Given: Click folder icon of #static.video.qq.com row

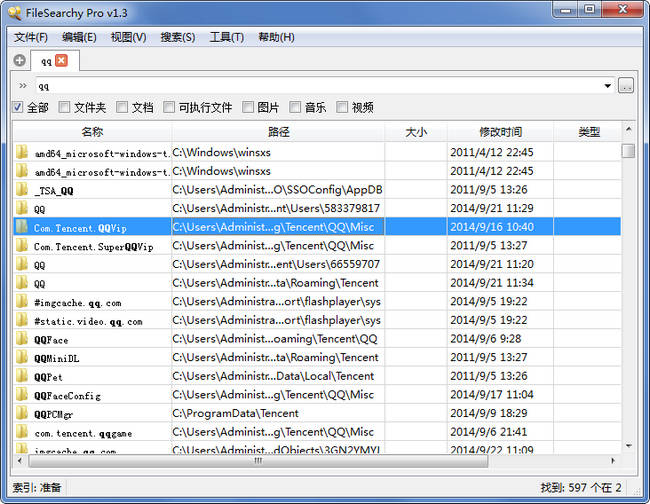Looking at the screenshot, I should pyautogui.click(x=22, y=320).
